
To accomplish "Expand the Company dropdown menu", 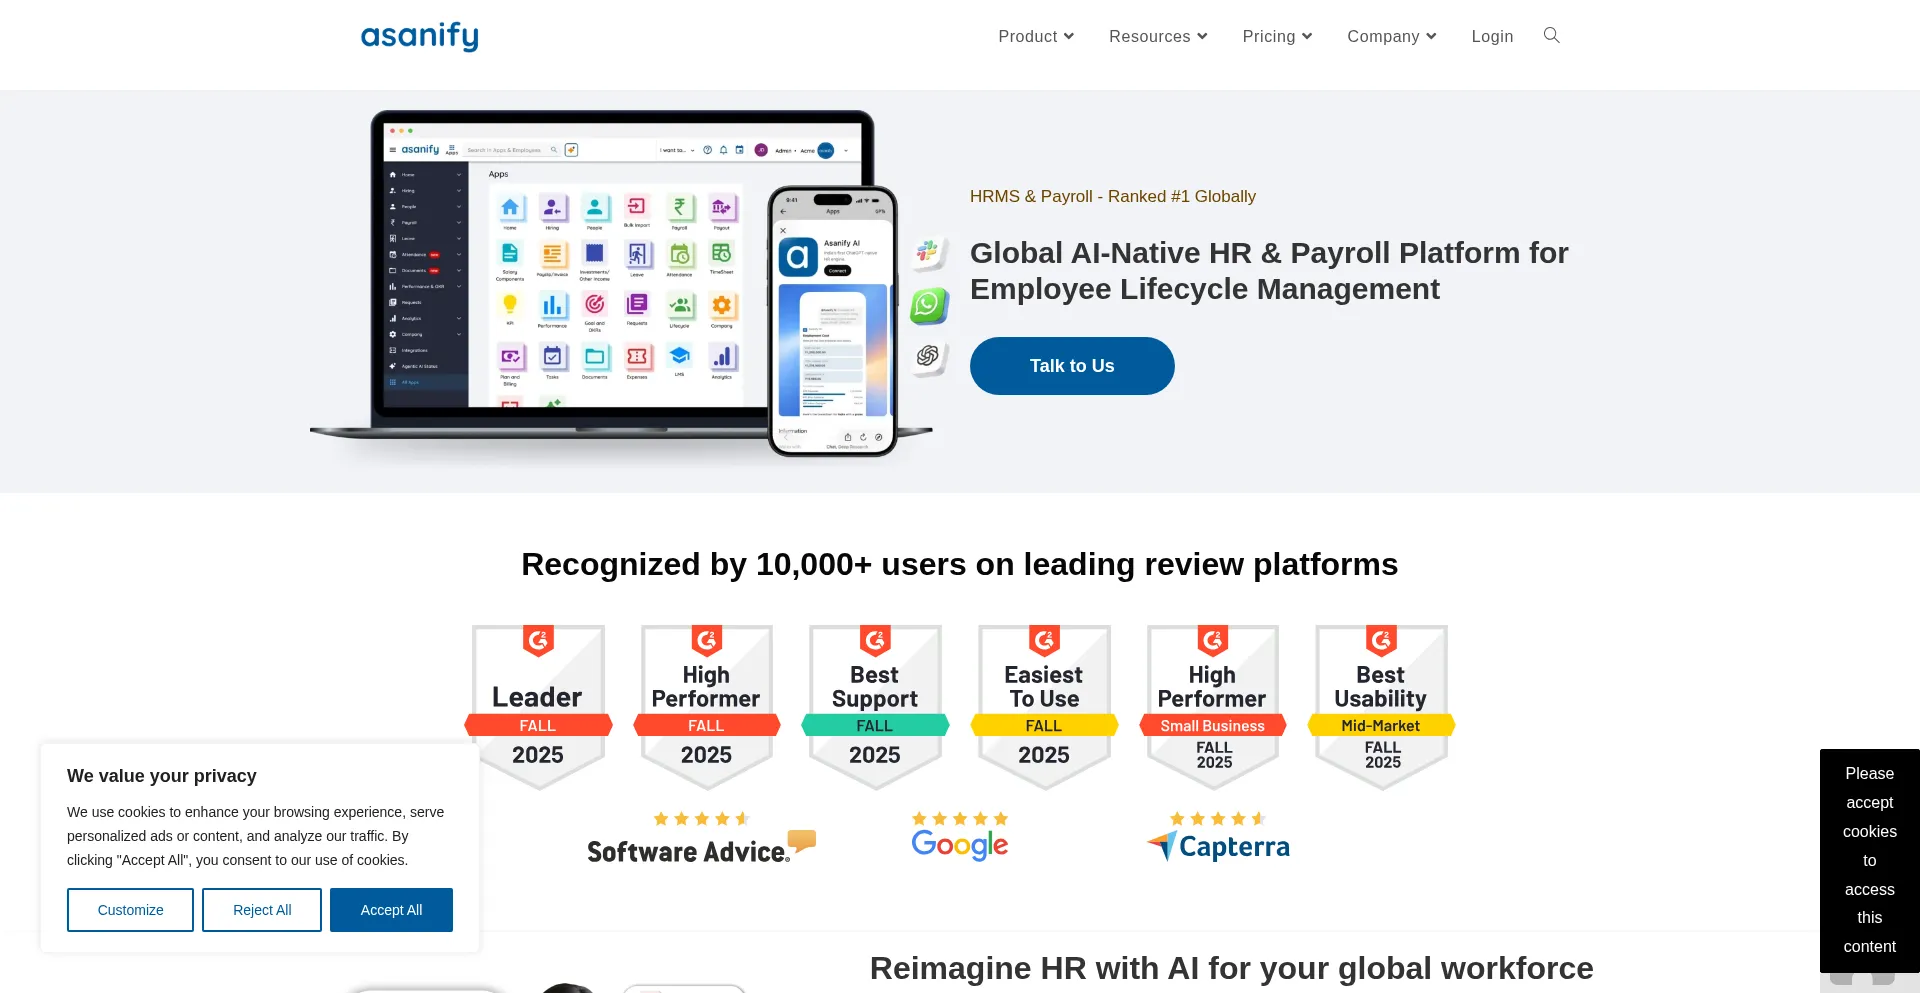I will click(x=1391, y=37).
